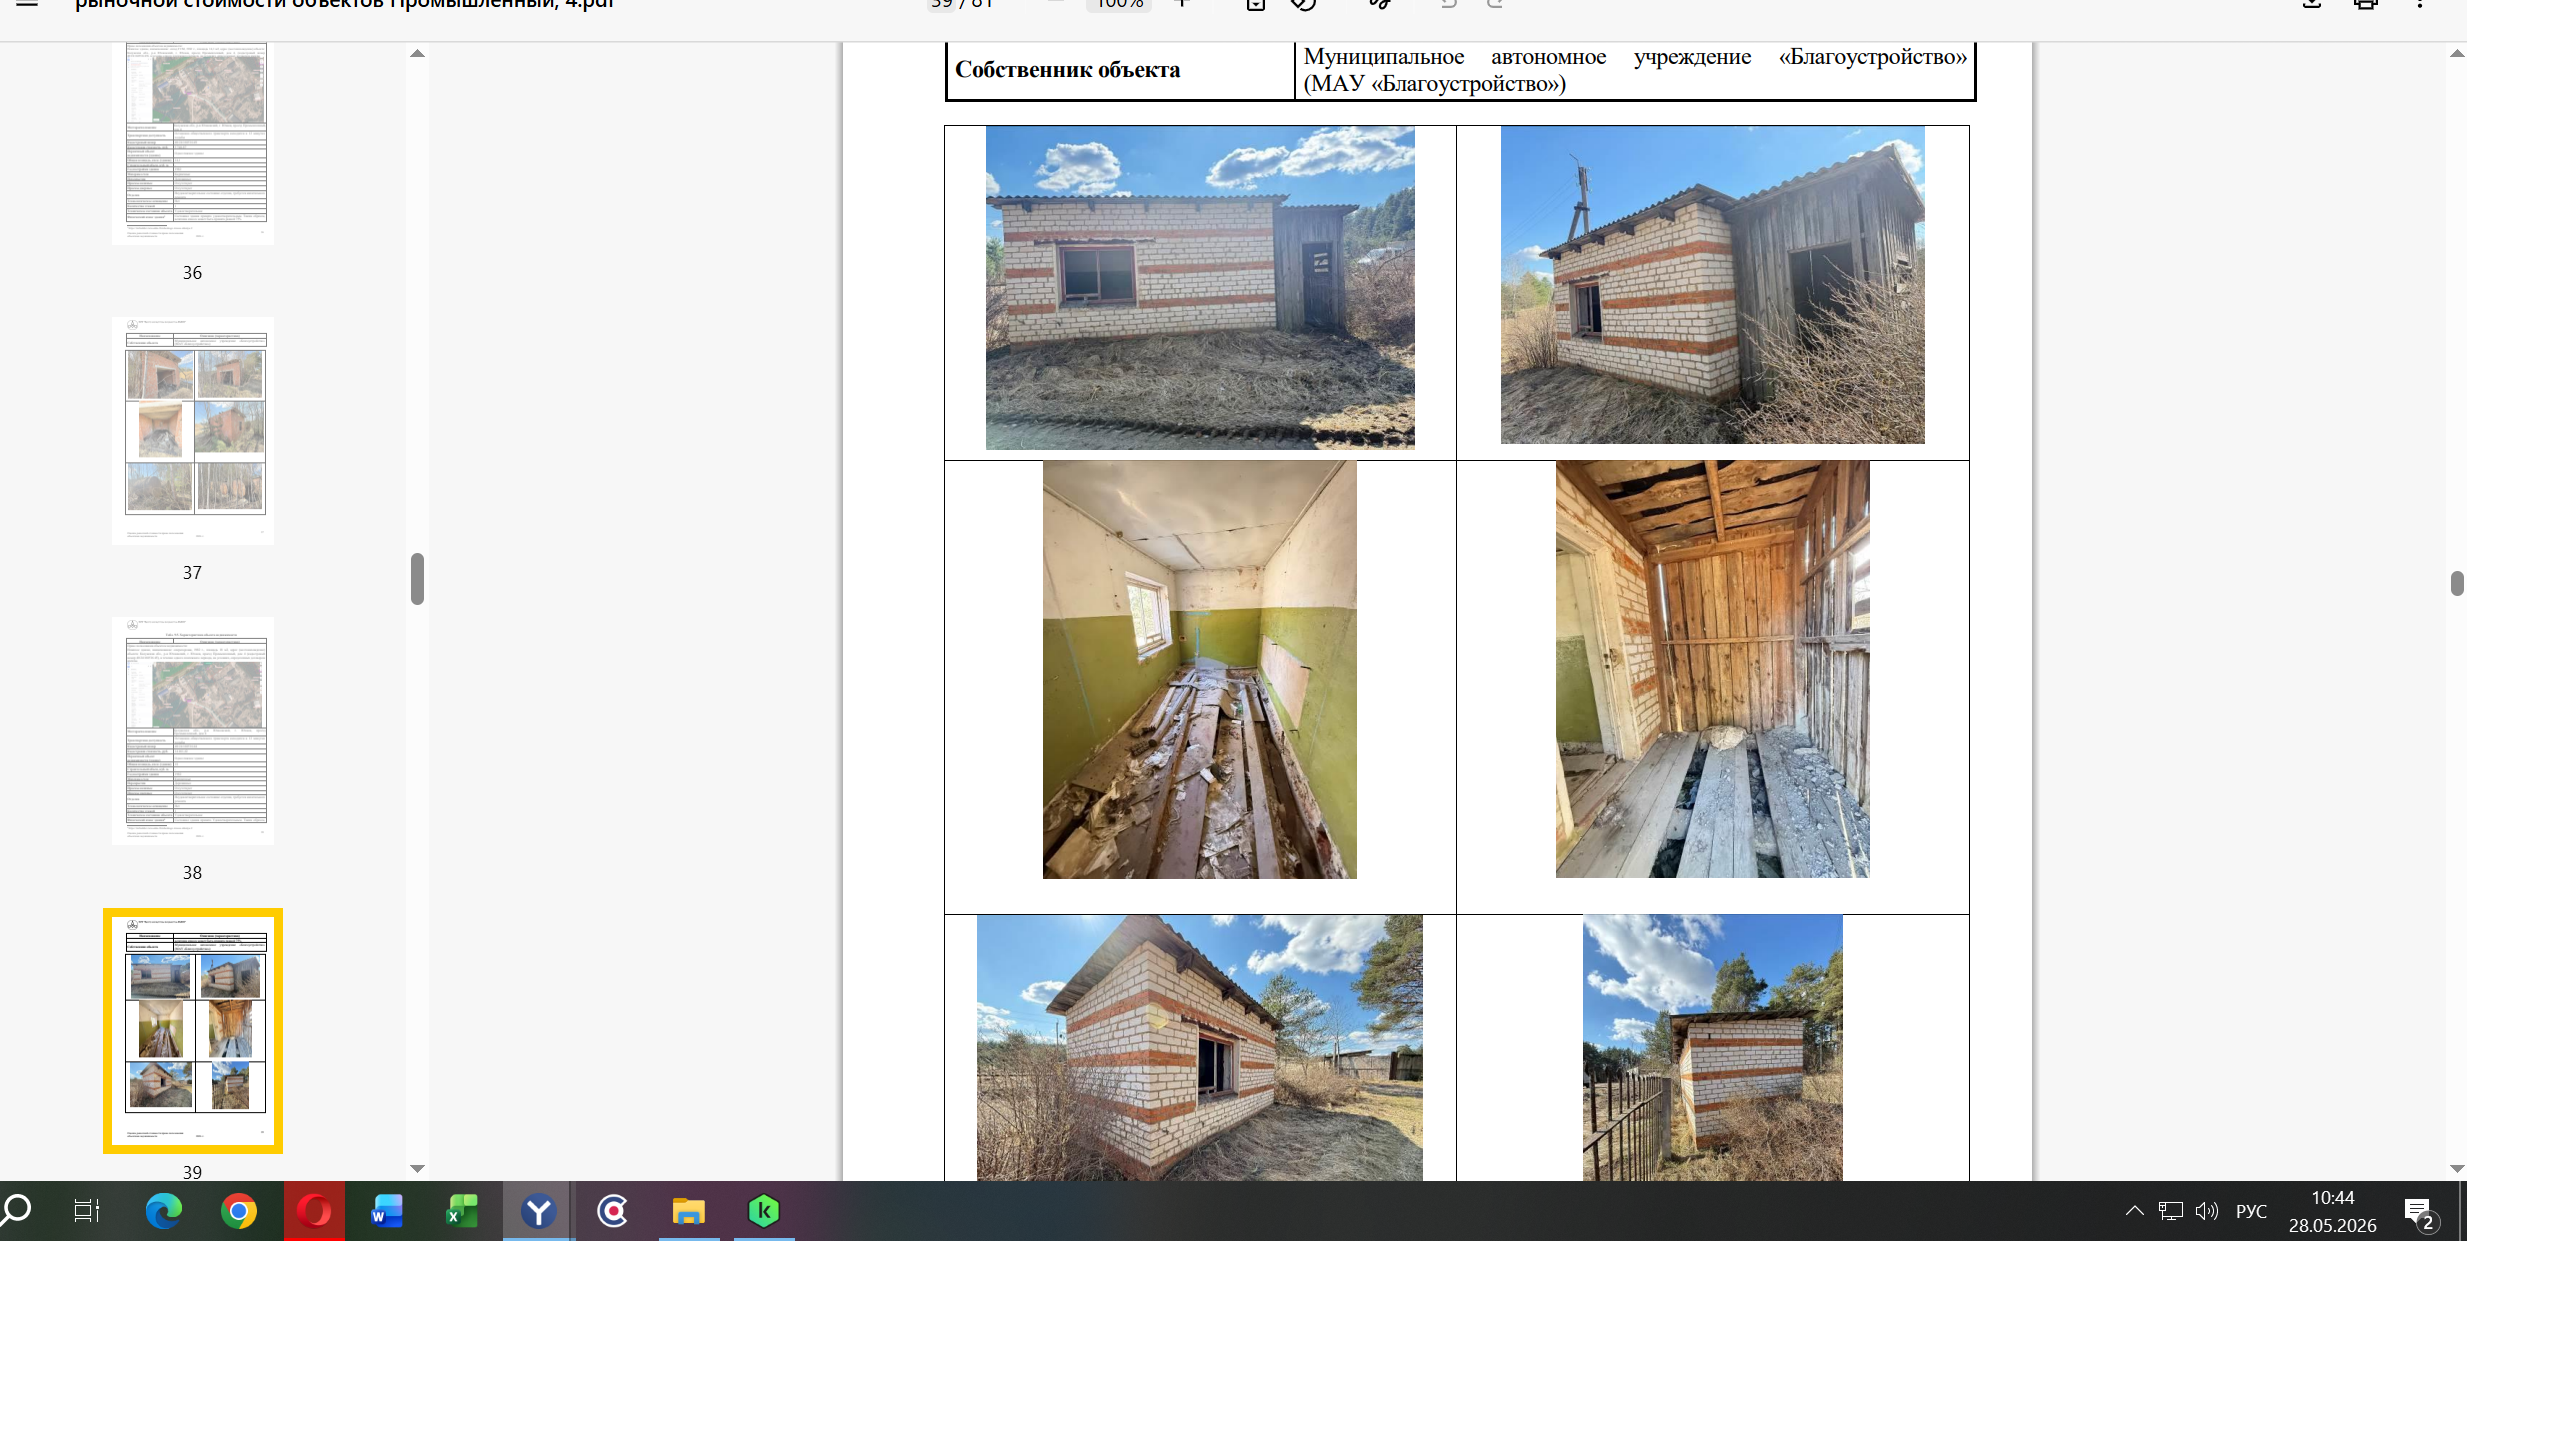Launch Google Chrome from the taskbar
The width and height of the screenshot is (2560, 1440).
(239, 1211)
